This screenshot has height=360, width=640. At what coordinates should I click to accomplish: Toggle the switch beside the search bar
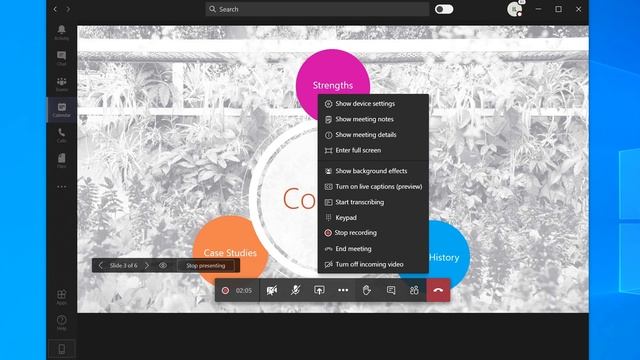pos(444,9)
